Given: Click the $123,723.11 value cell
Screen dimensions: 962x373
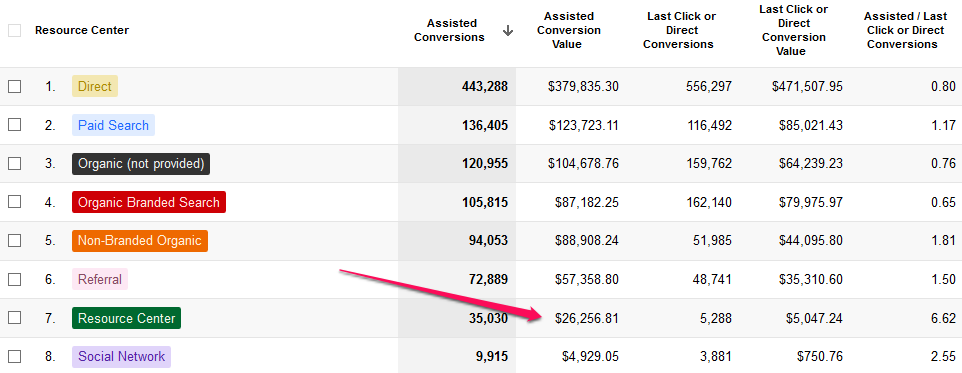Looking at the screenshot, I should point(583,125).
